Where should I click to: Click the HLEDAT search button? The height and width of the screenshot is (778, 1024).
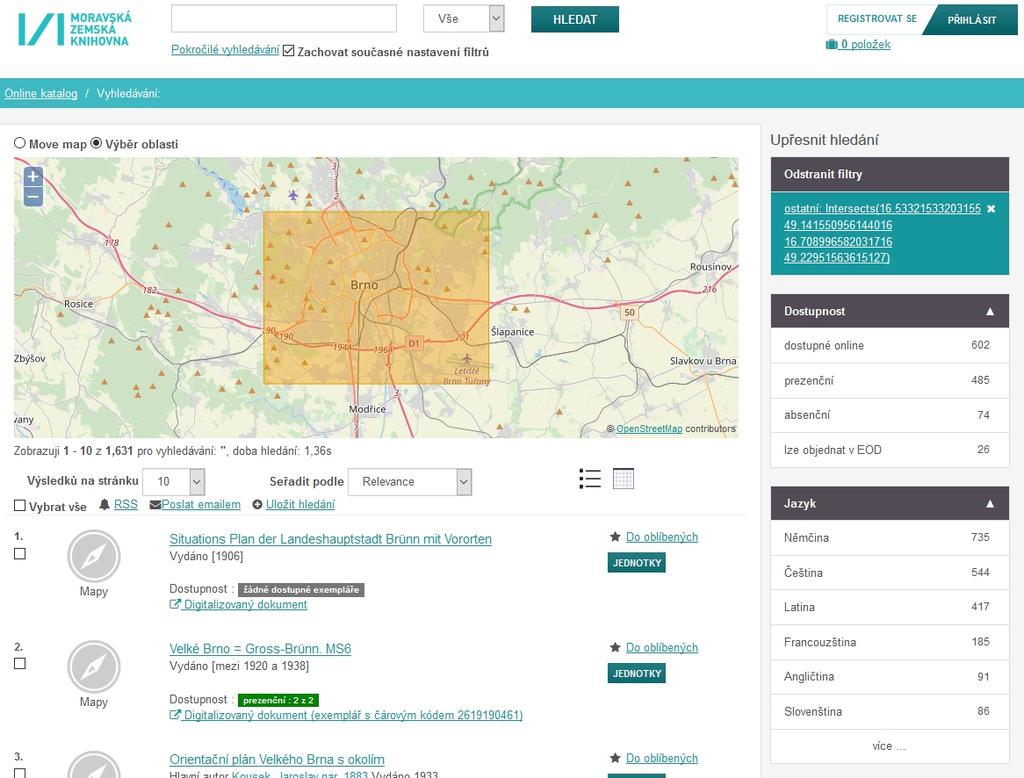(x=575, y=20)
